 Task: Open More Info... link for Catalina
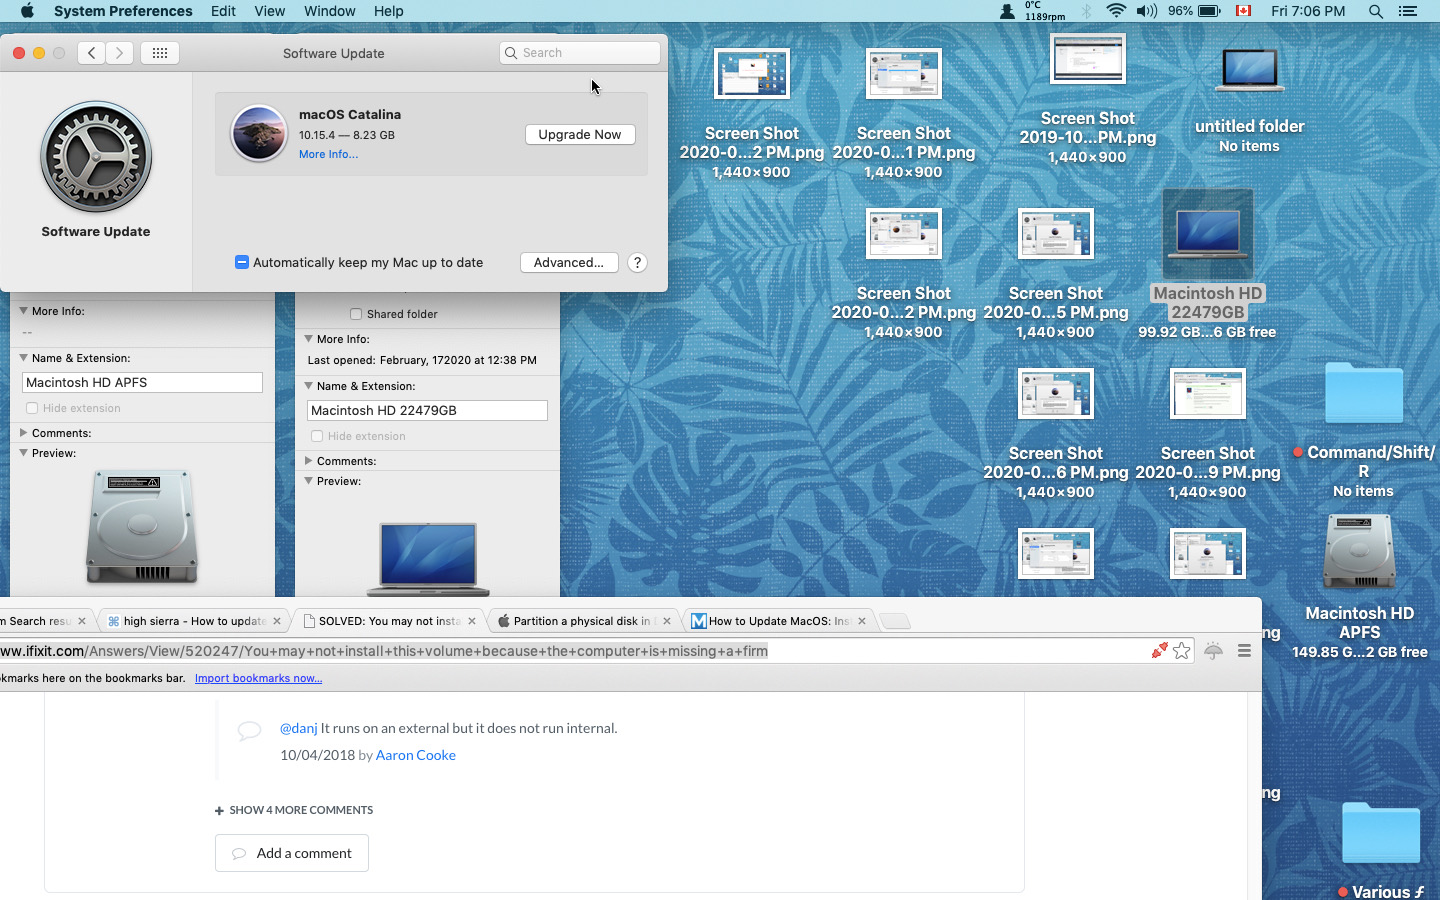click(328, 154)
